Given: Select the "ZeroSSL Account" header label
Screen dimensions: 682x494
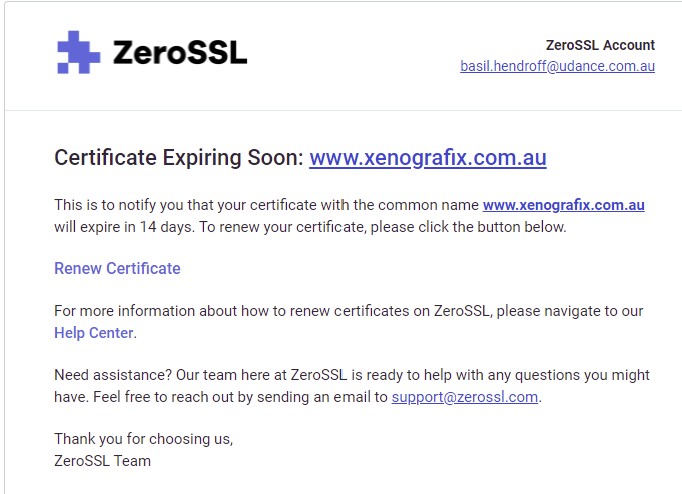Looking at the screenshot, I should click(600, 45).
